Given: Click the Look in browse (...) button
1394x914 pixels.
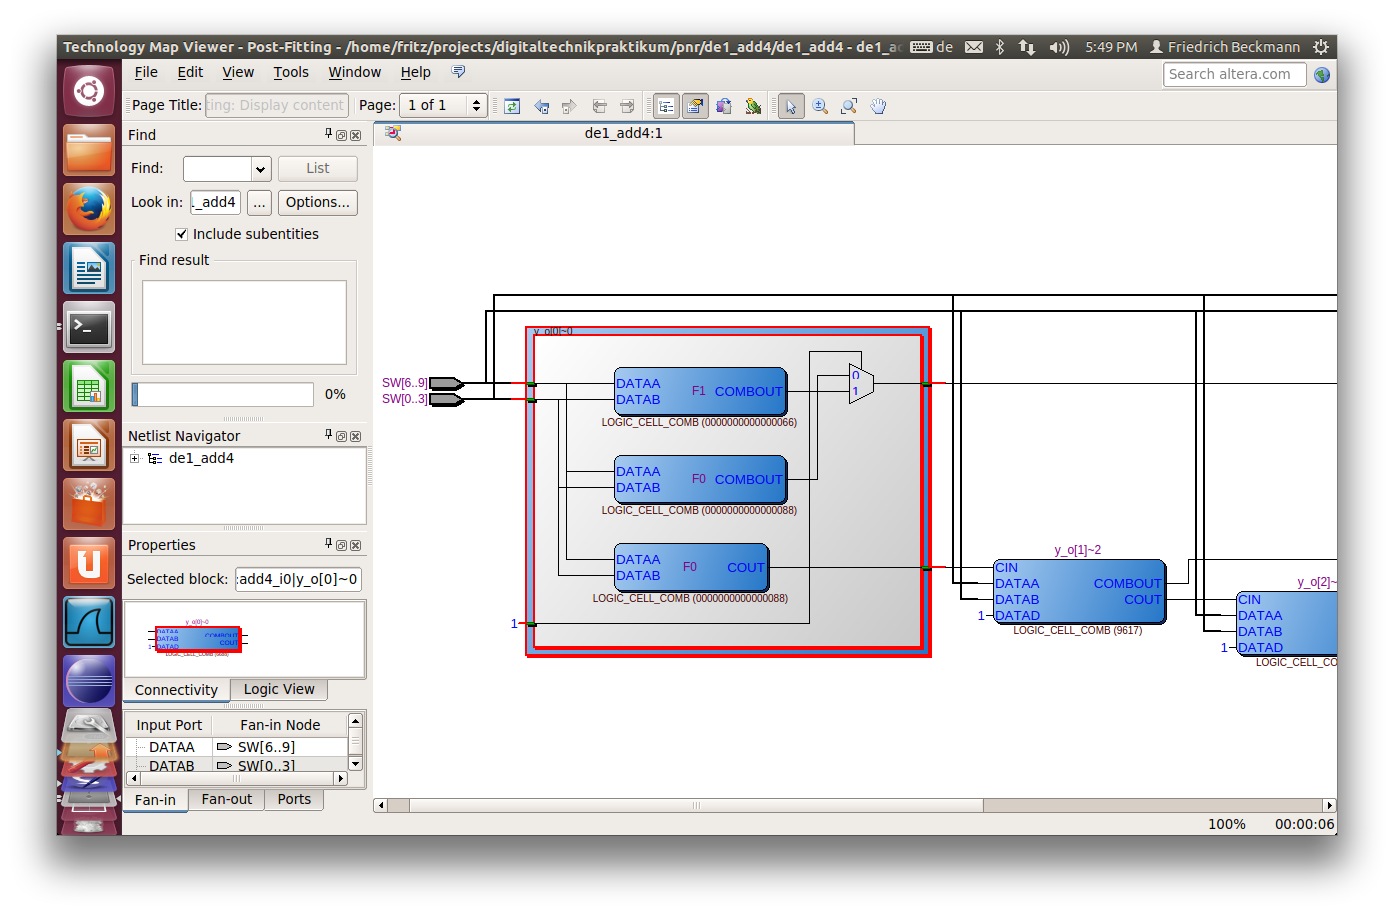Looking at the screenshot, I should coord(259,202).
